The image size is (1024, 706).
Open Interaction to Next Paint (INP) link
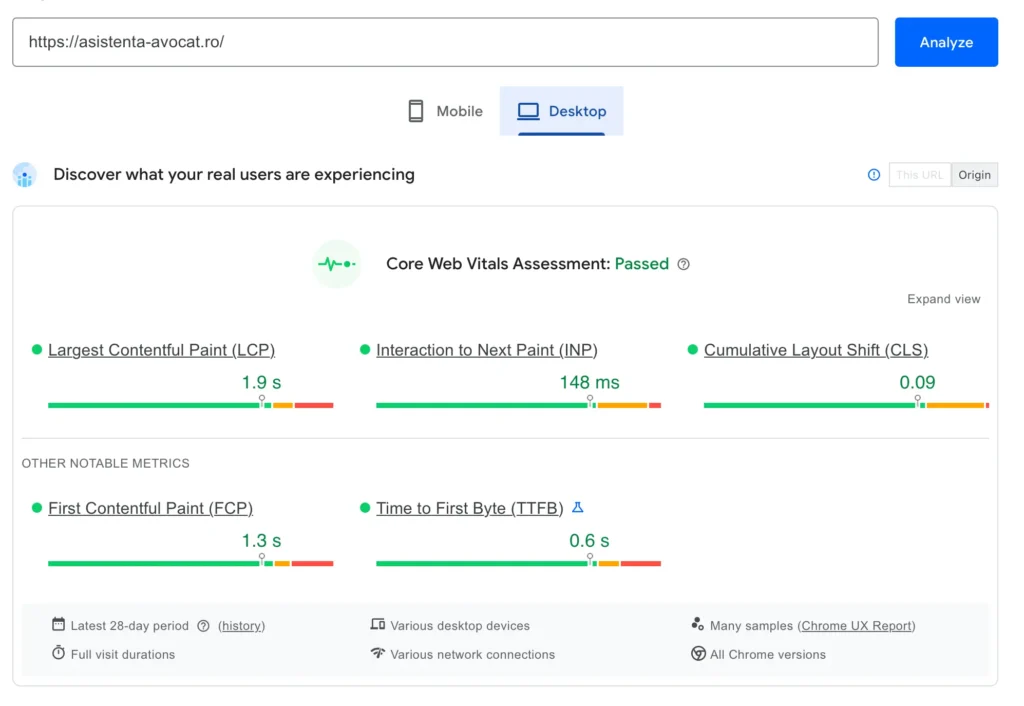[x=487, y=350]
